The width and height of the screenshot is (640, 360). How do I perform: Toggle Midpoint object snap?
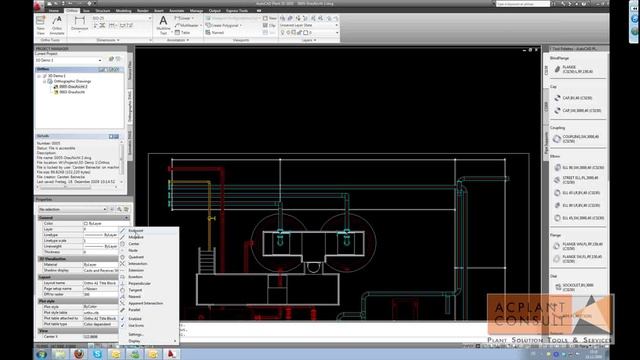click(x=149, y=237)
